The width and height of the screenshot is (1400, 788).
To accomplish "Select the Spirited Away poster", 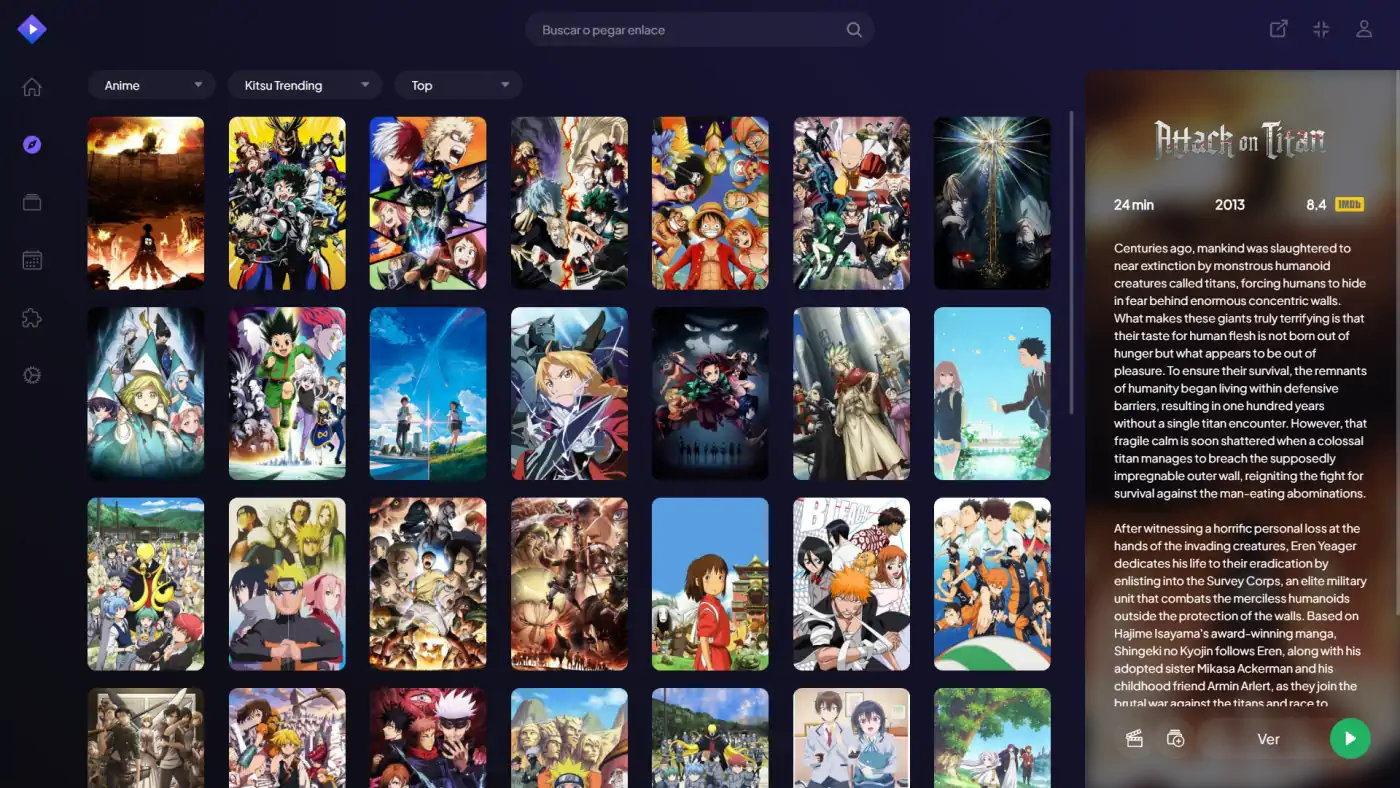I will (710, 584).
